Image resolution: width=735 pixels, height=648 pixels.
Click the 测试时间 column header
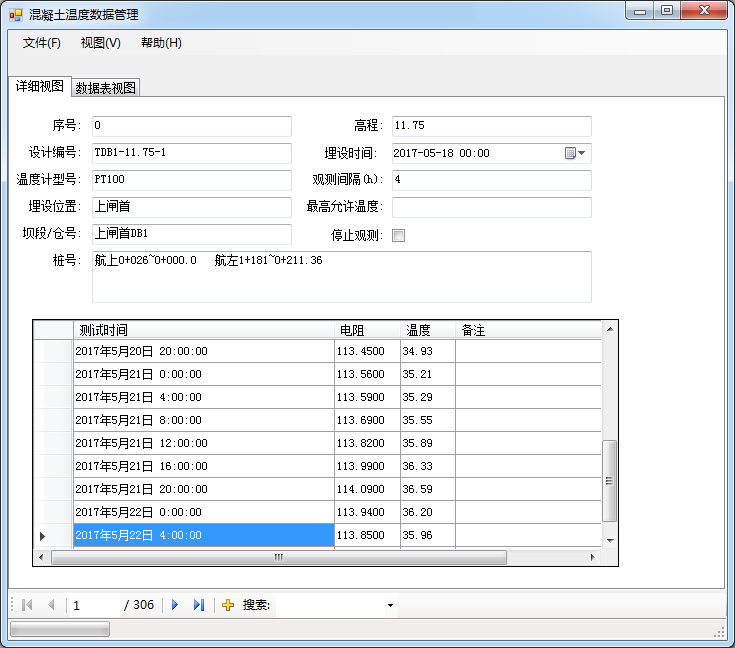204,330
